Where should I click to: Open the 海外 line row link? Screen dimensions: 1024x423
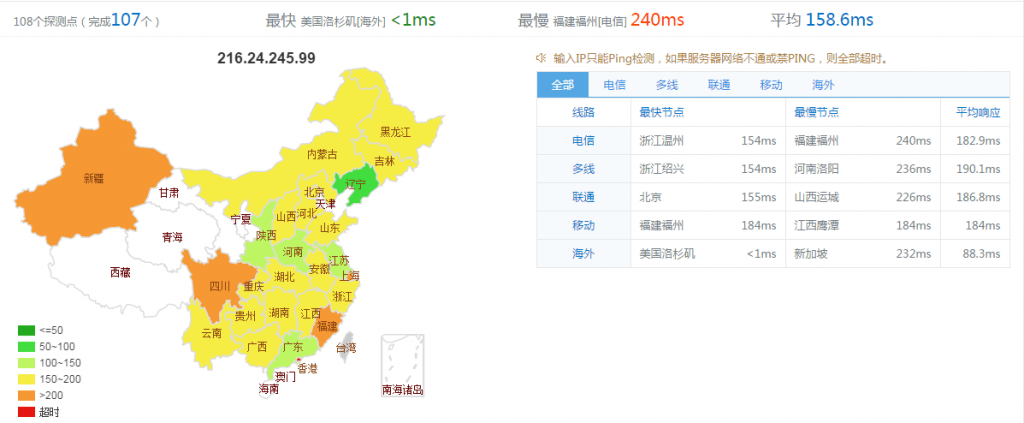583,253
